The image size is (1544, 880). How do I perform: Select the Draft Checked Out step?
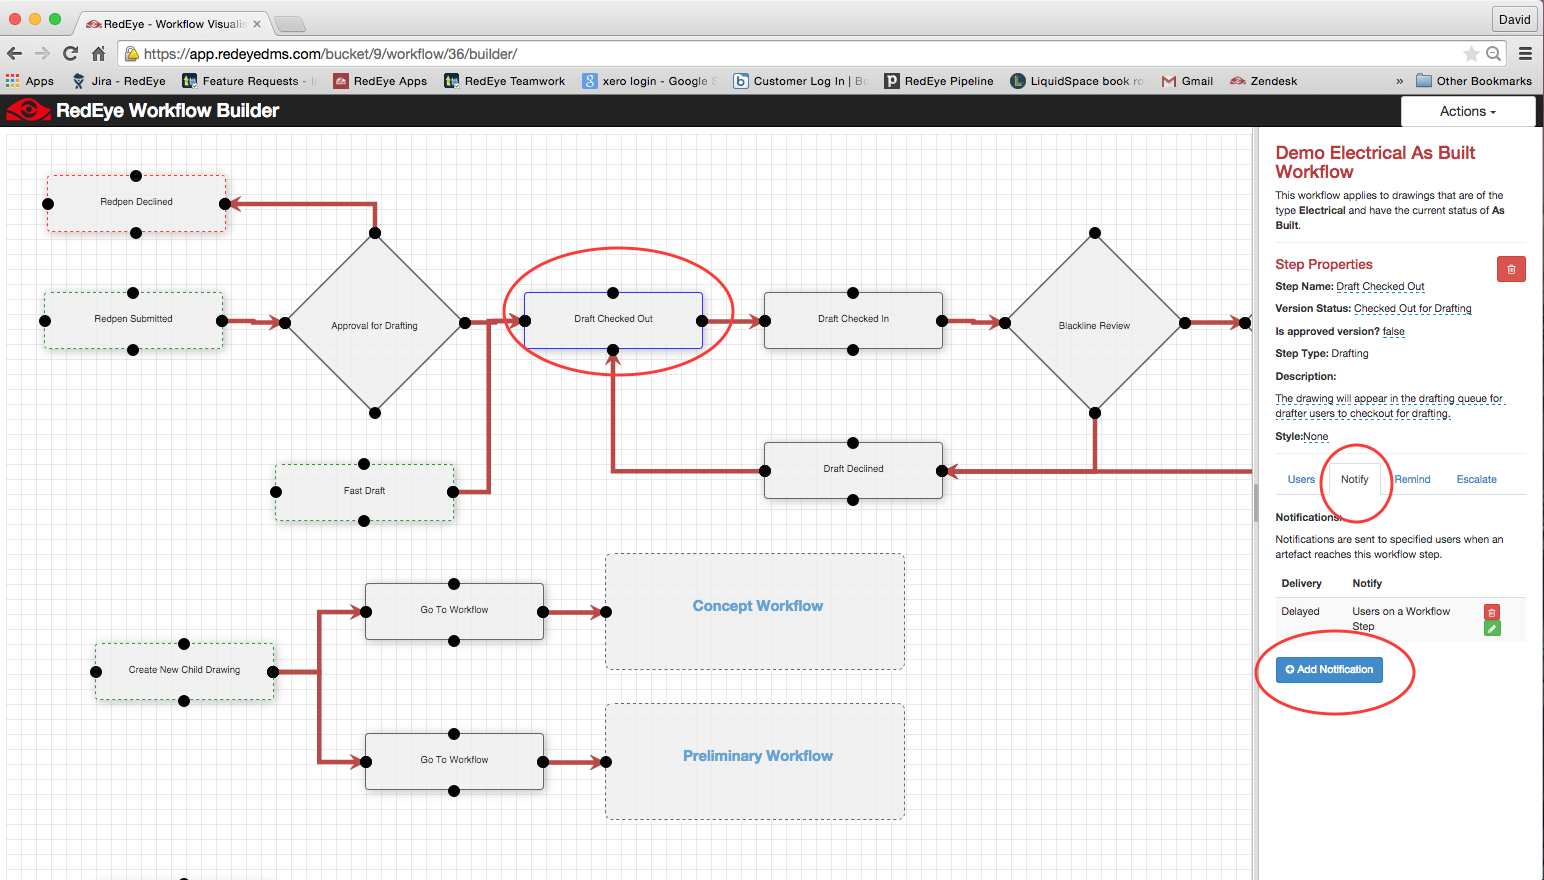pos(613,320)
